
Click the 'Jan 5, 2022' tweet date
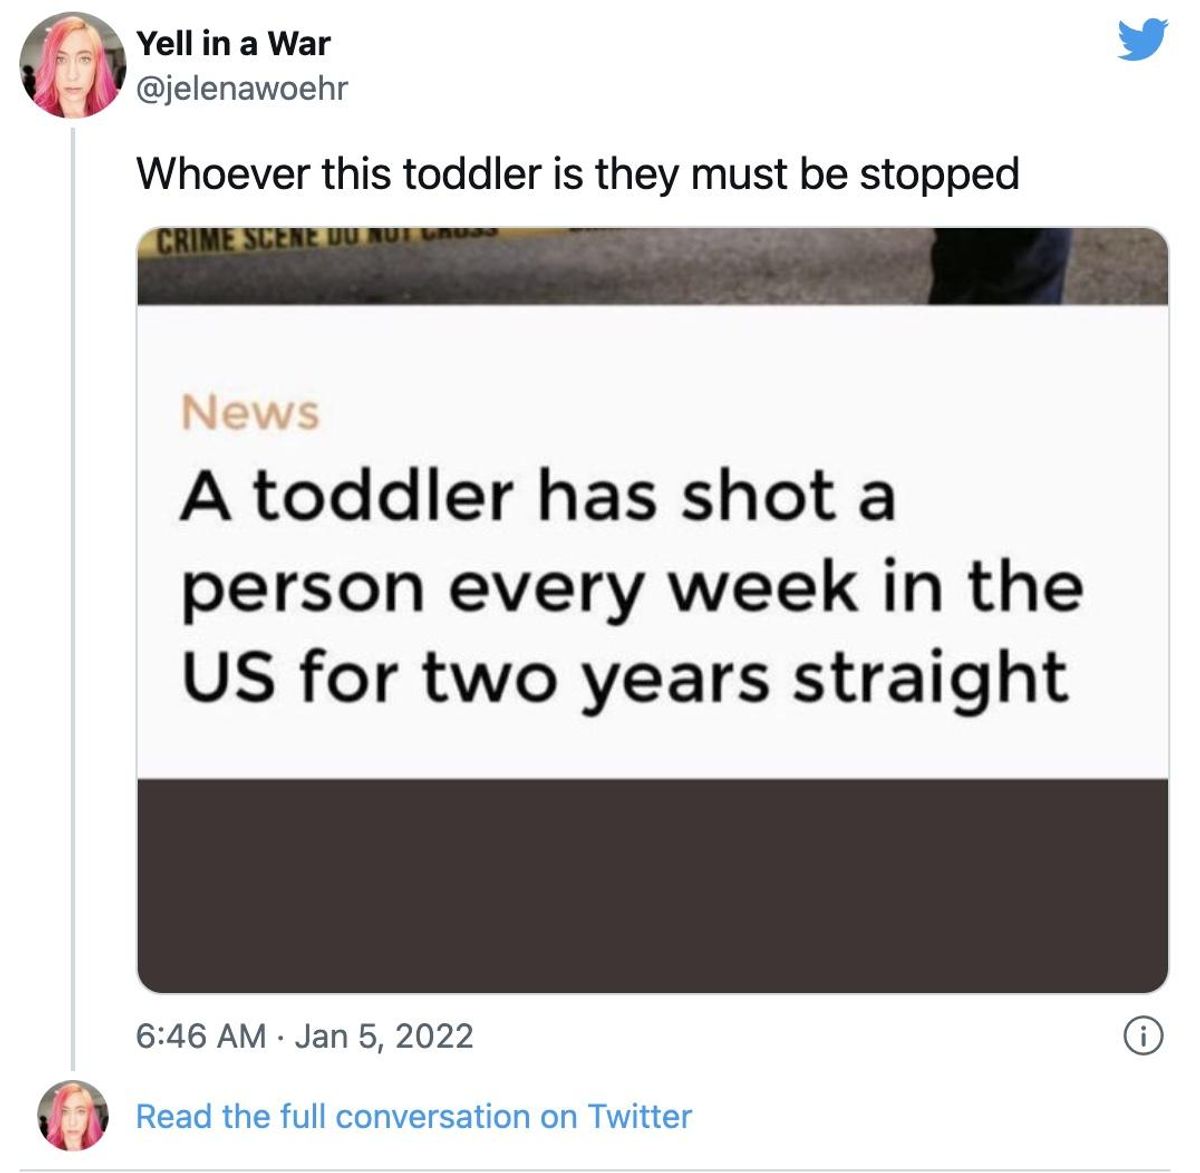coord(384,1035)
